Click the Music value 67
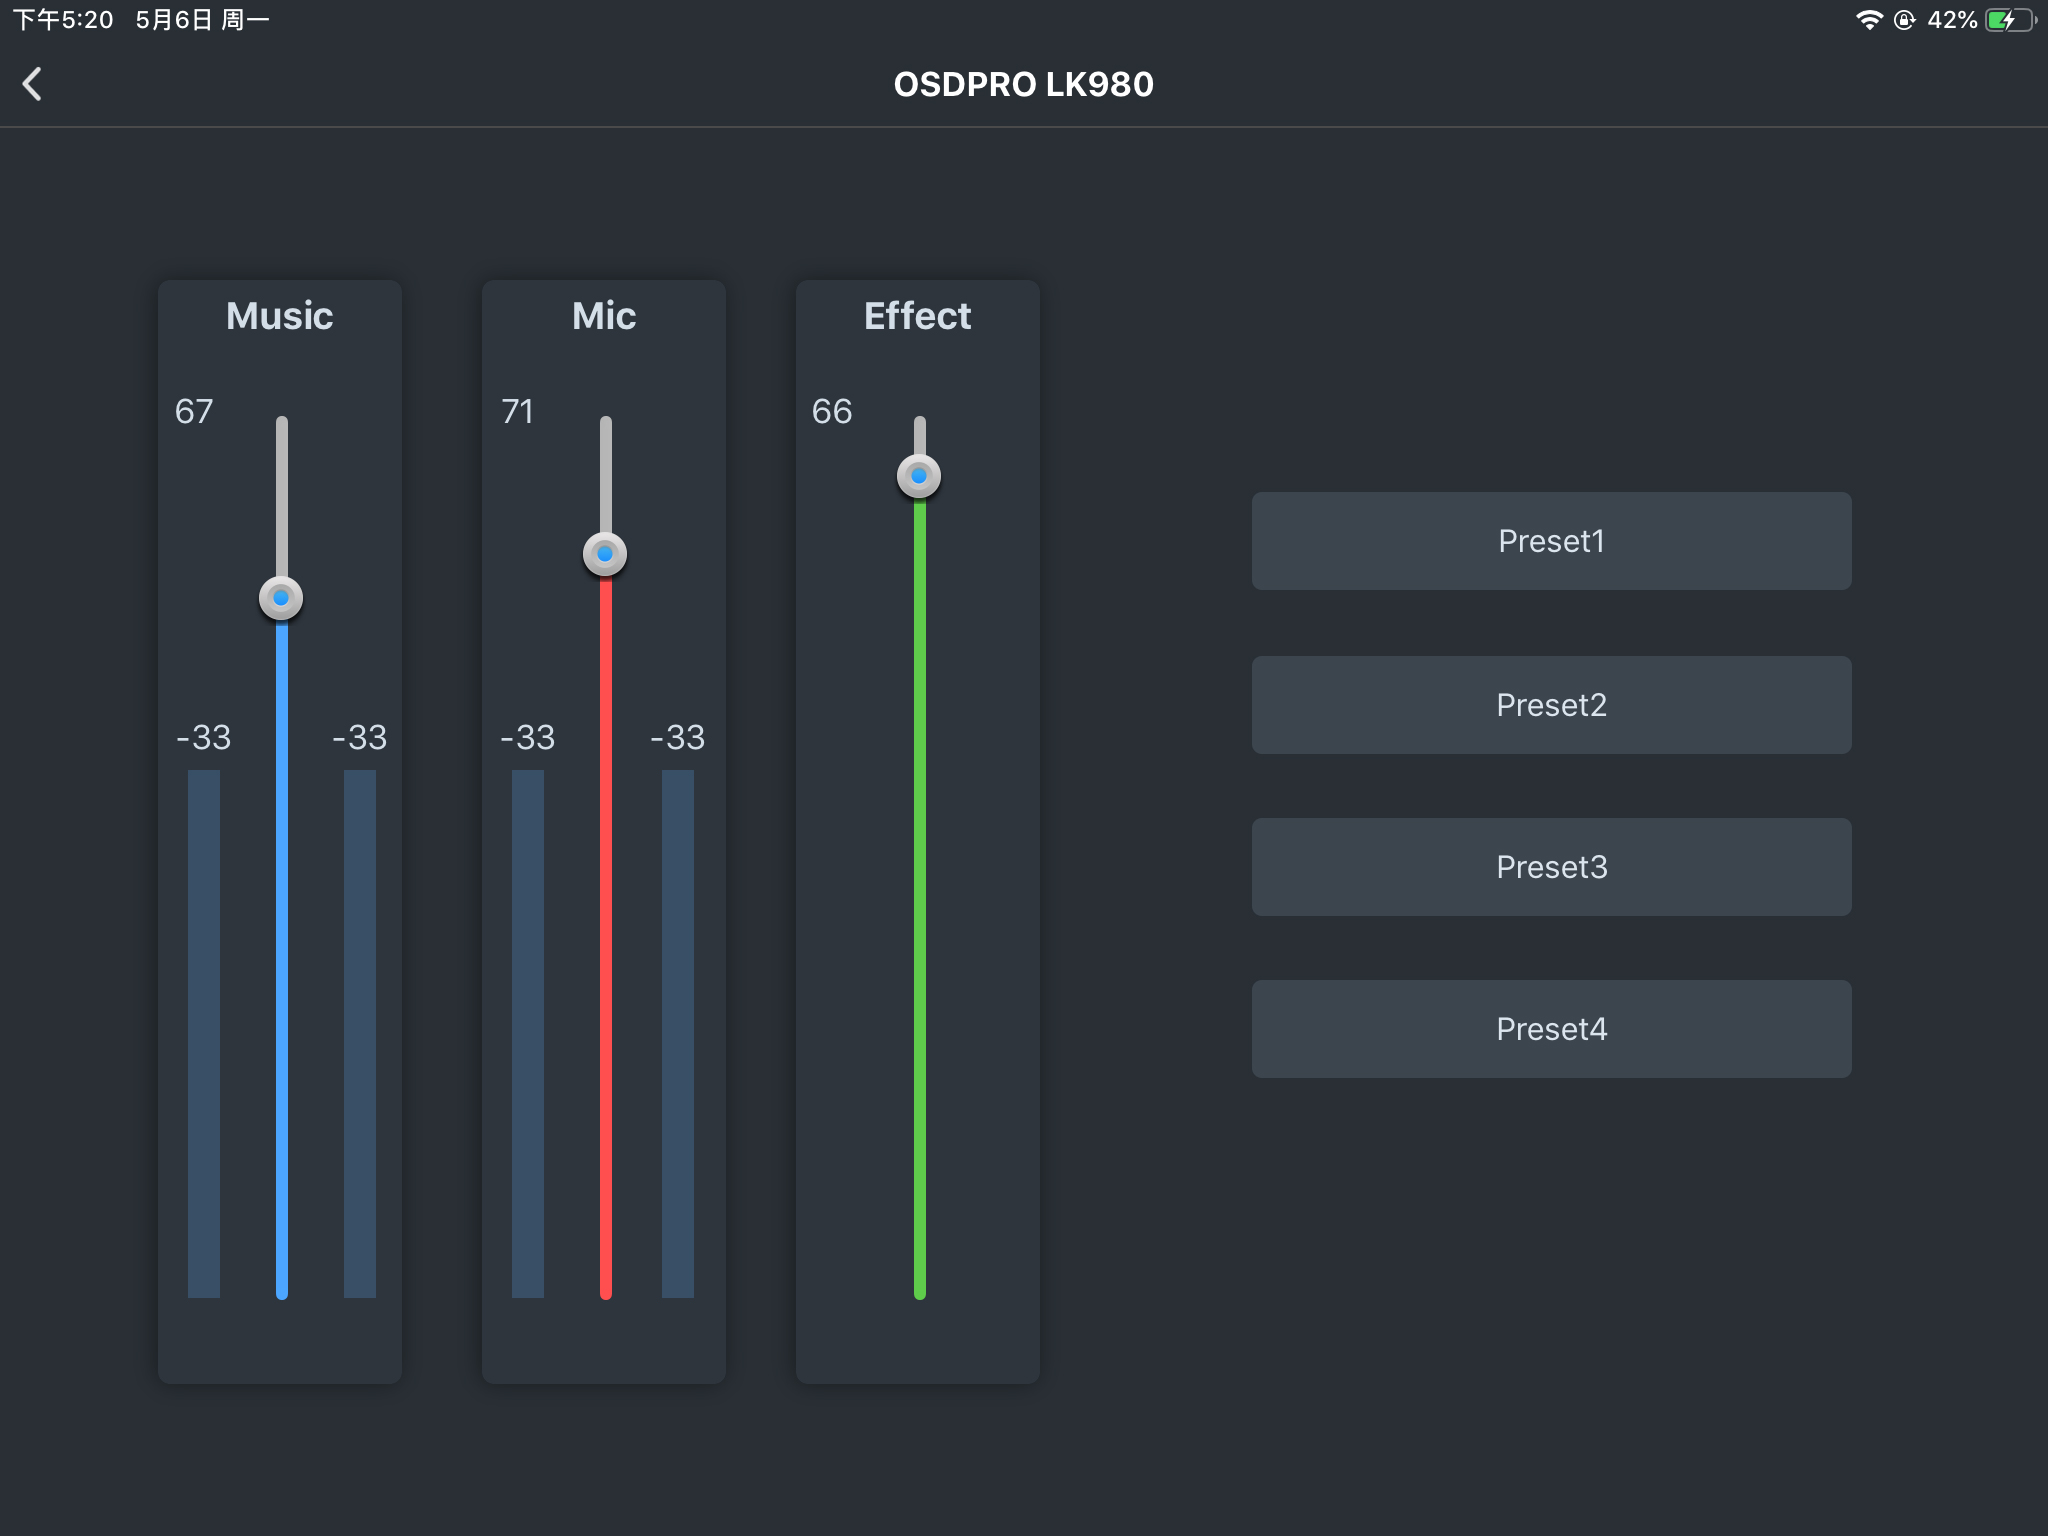 pos(194,411)
